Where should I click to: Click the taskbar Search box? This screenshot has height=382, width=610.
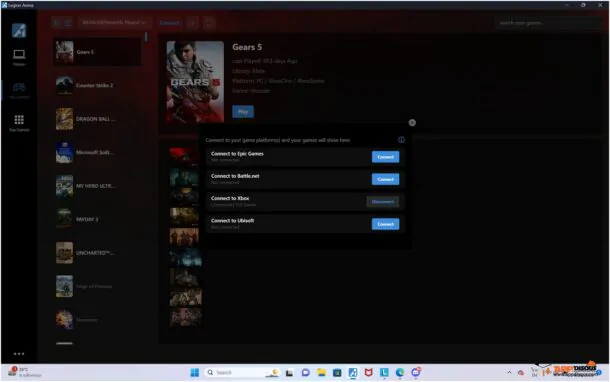(x=242, y=373)
